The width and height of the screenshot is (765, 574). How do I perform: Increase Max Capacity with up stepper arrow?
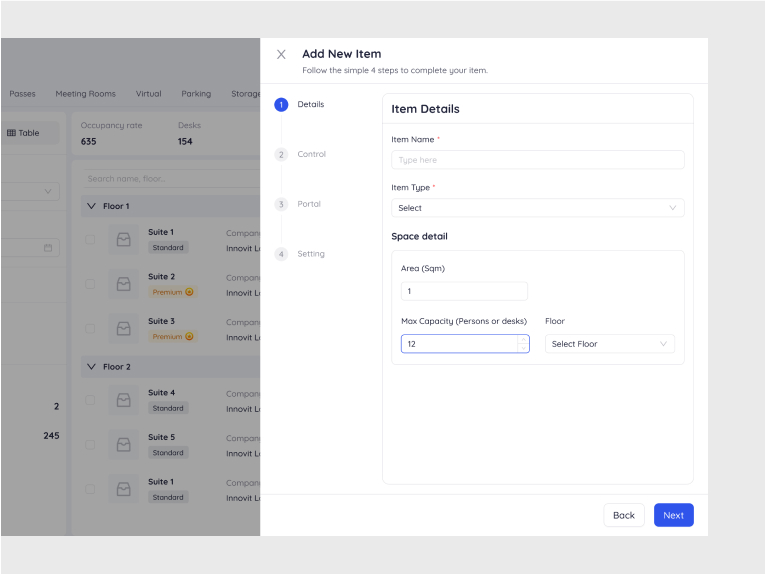[x=523, y=339]
